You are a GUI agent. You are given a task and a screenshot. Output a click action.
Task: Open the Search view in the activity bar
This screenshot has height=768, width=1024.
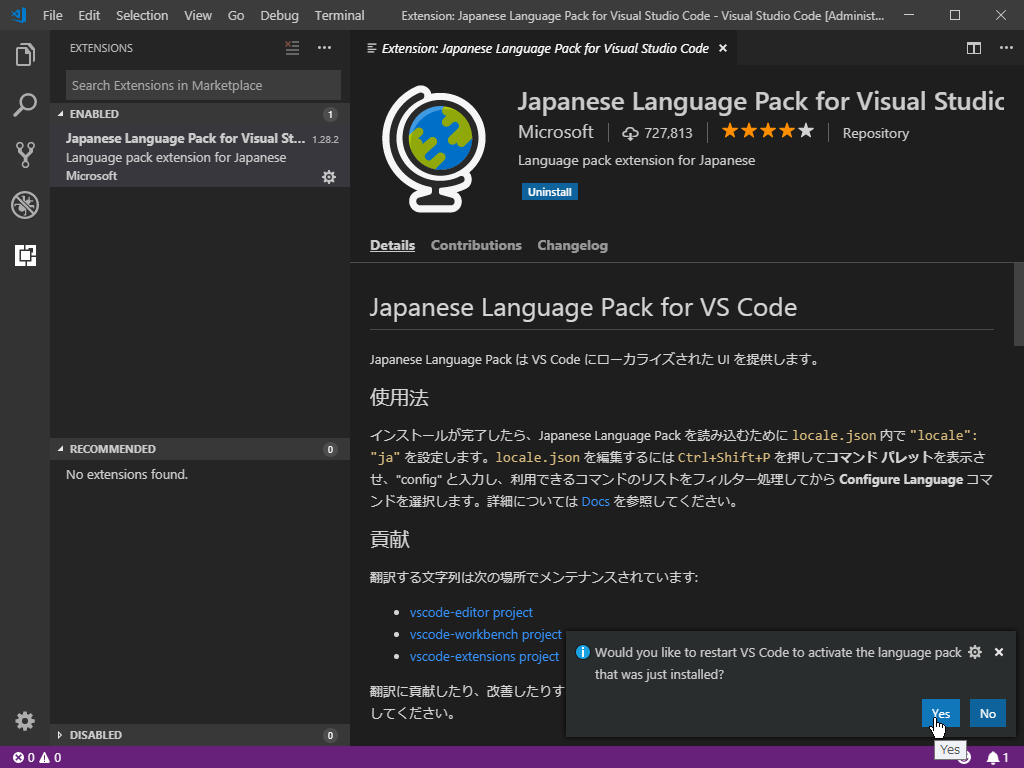tap(25, 106)
